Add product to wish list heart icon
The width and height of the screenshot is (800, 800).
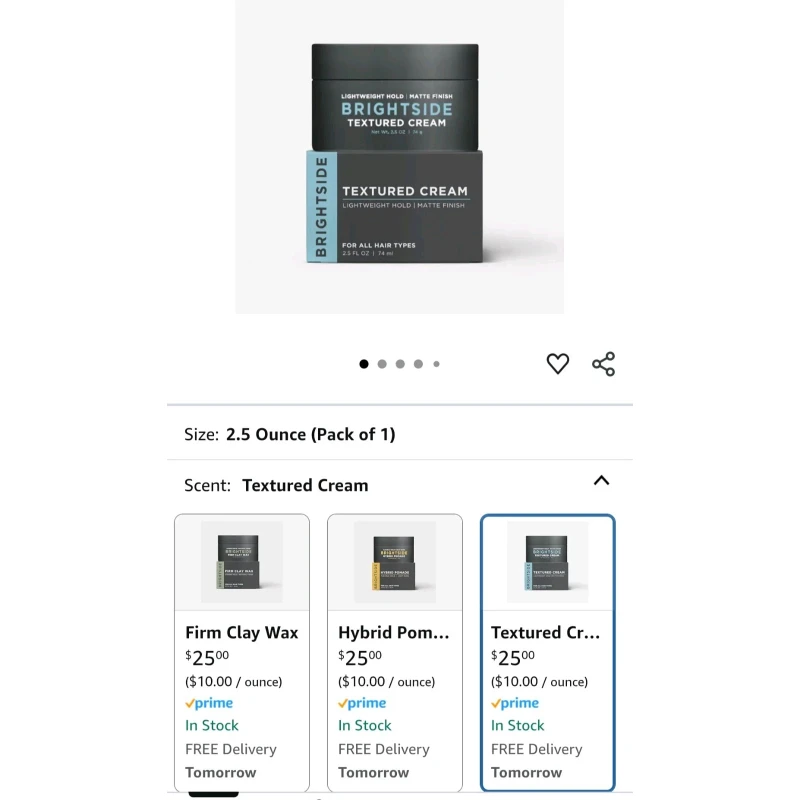557,364
